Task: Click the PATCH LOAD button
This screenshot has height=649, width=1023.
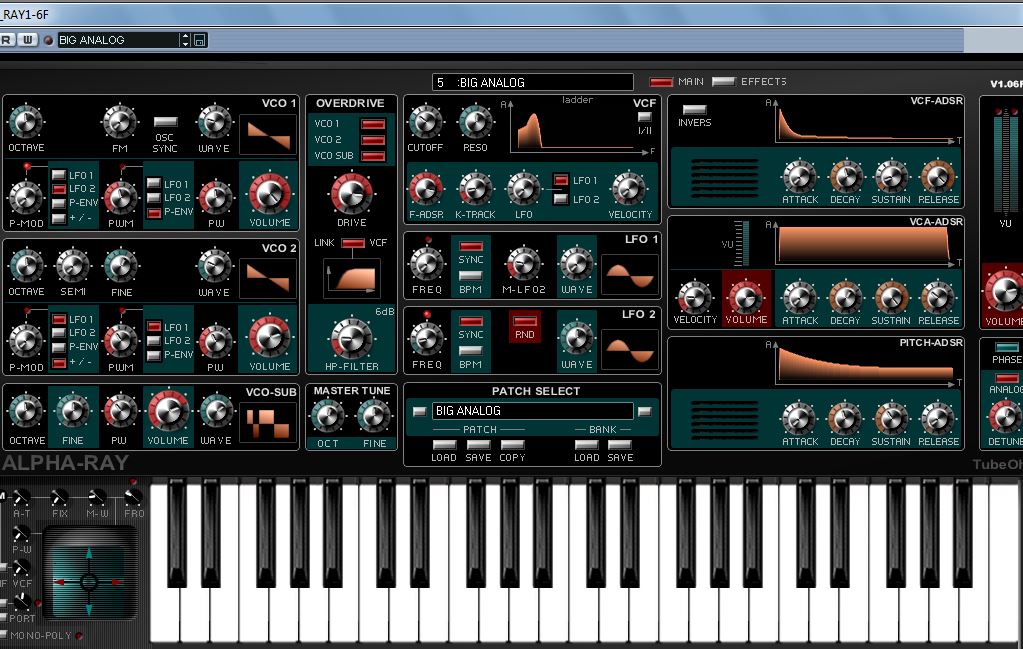Action: click(444, 445)
